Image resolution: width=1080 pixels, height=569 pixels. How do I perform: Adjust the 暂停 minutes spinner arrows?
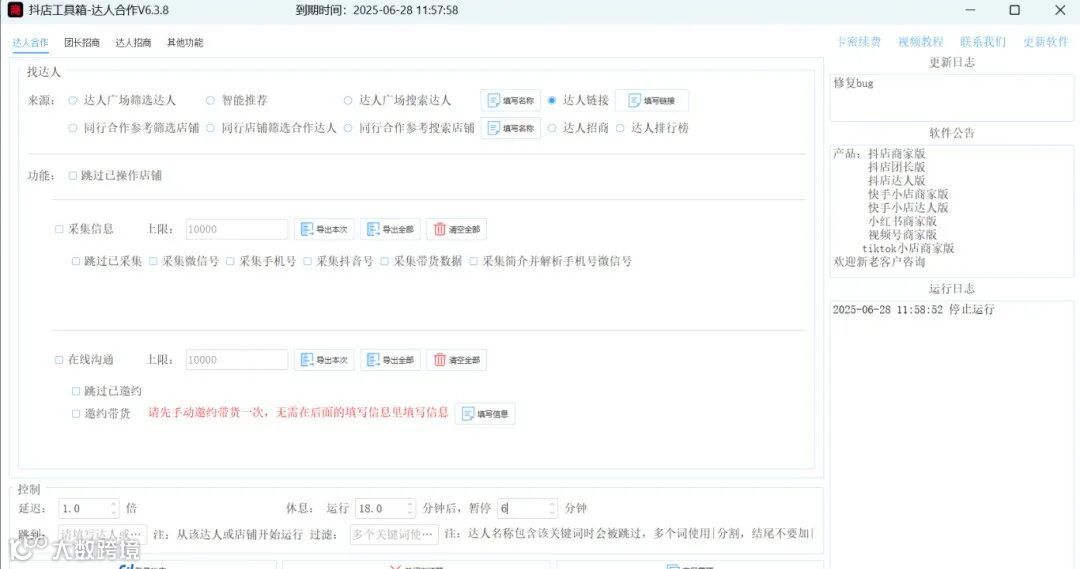tap(552, 508)
